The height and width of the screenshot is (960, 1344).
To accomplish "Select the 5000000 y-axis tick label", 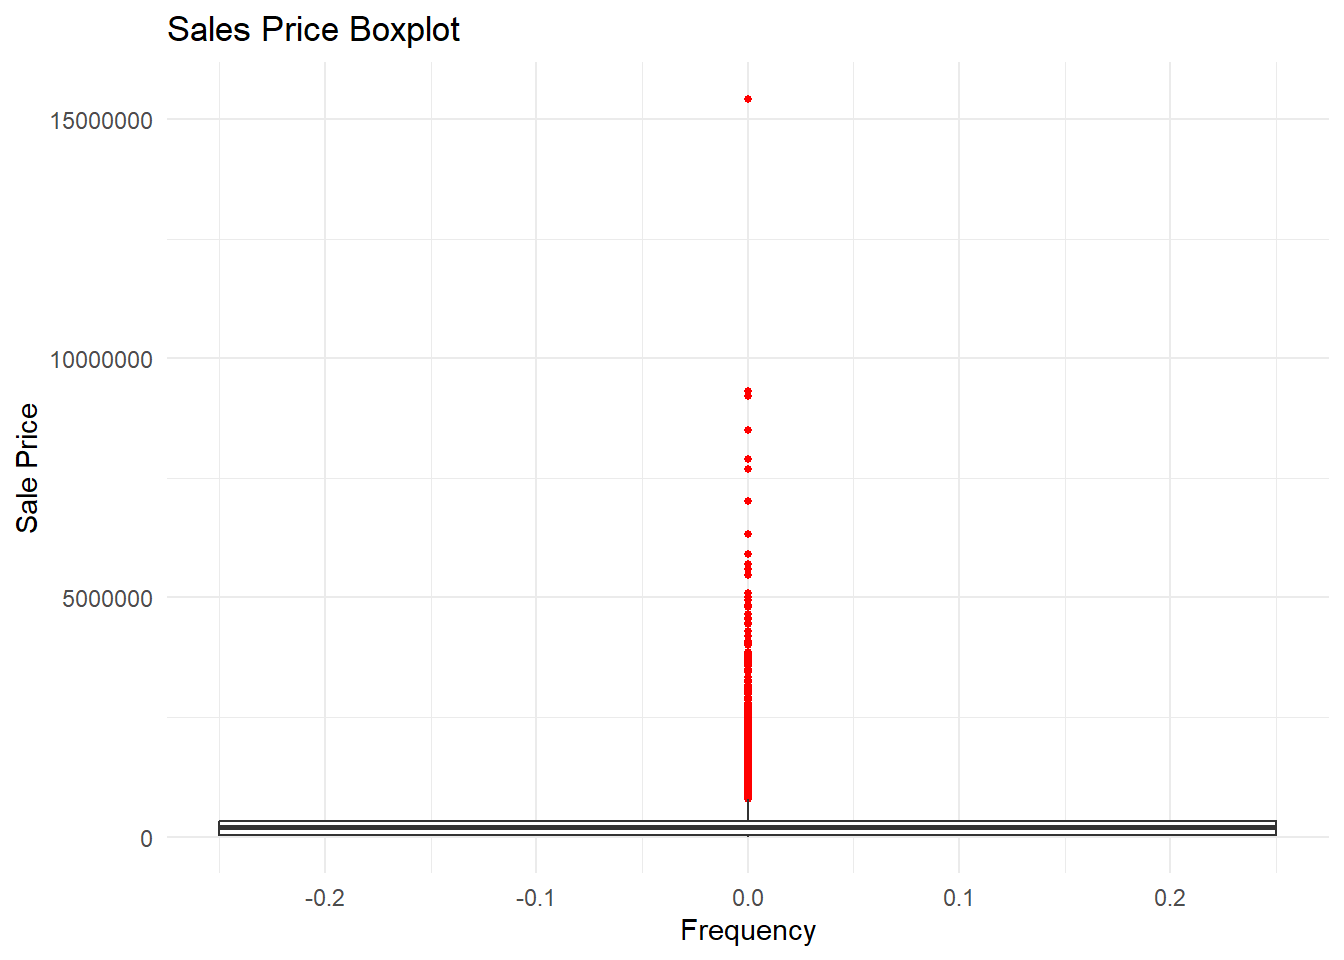I will [107, 599].
